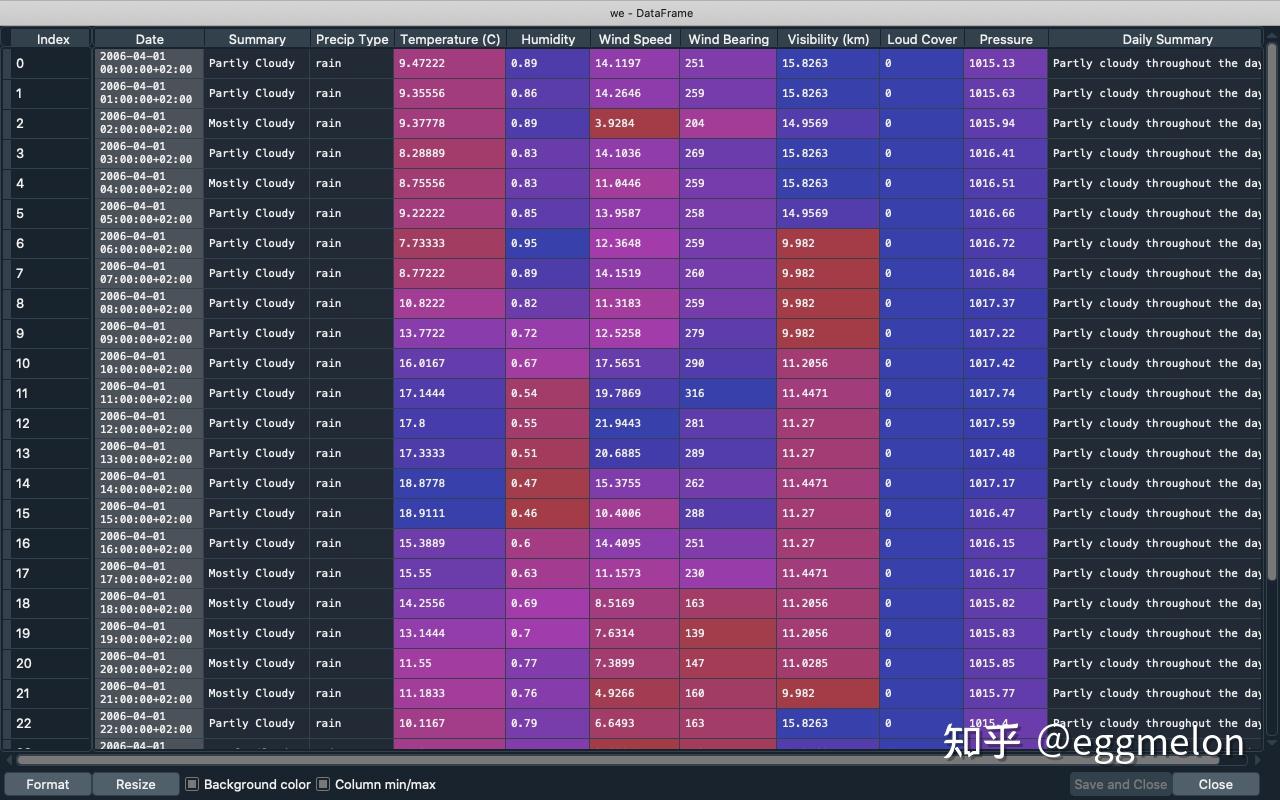The image size is (1280, 800).
Task: Click the Wind Bearing column header
Action: [x=727, y=39]
